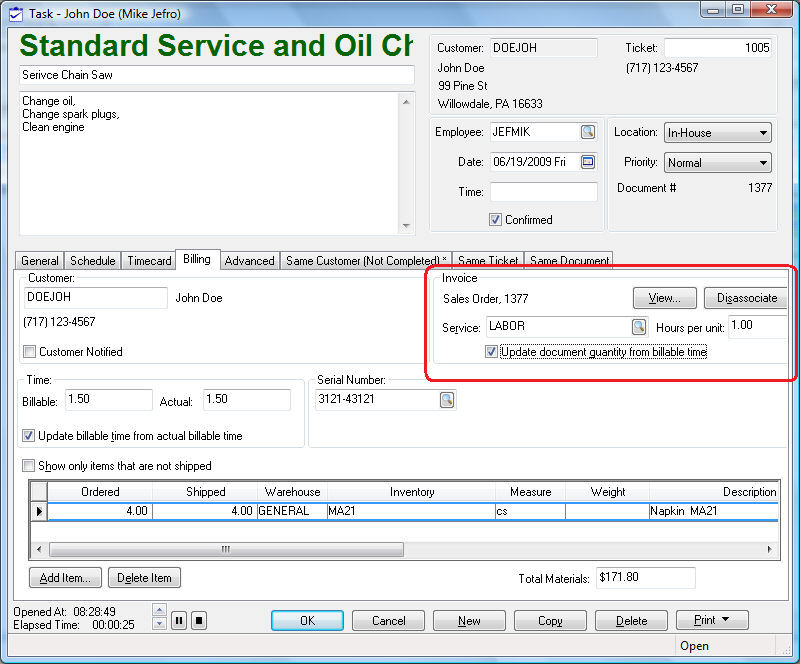This screenshot has width=800, height=664.
Task: Open the Print button dropdown menu
Action: click(712, 620)
